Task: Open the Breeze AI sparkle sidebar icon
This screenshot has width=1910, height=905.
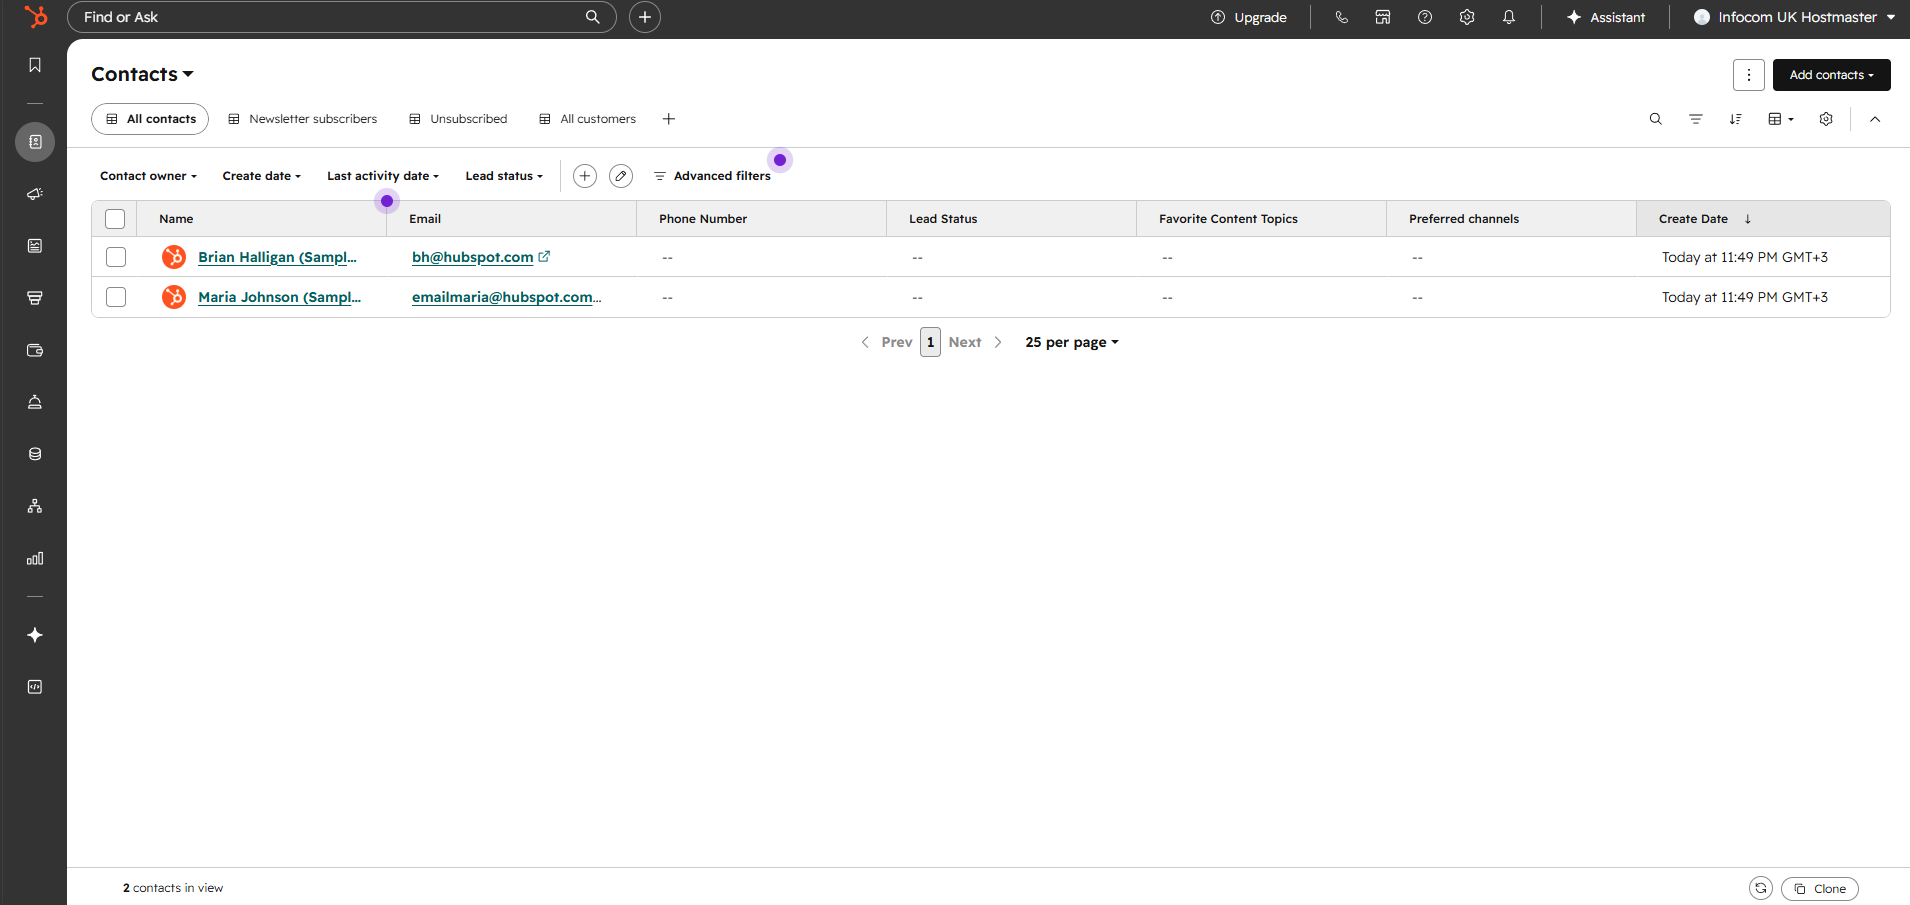Action: coord(35,635)
